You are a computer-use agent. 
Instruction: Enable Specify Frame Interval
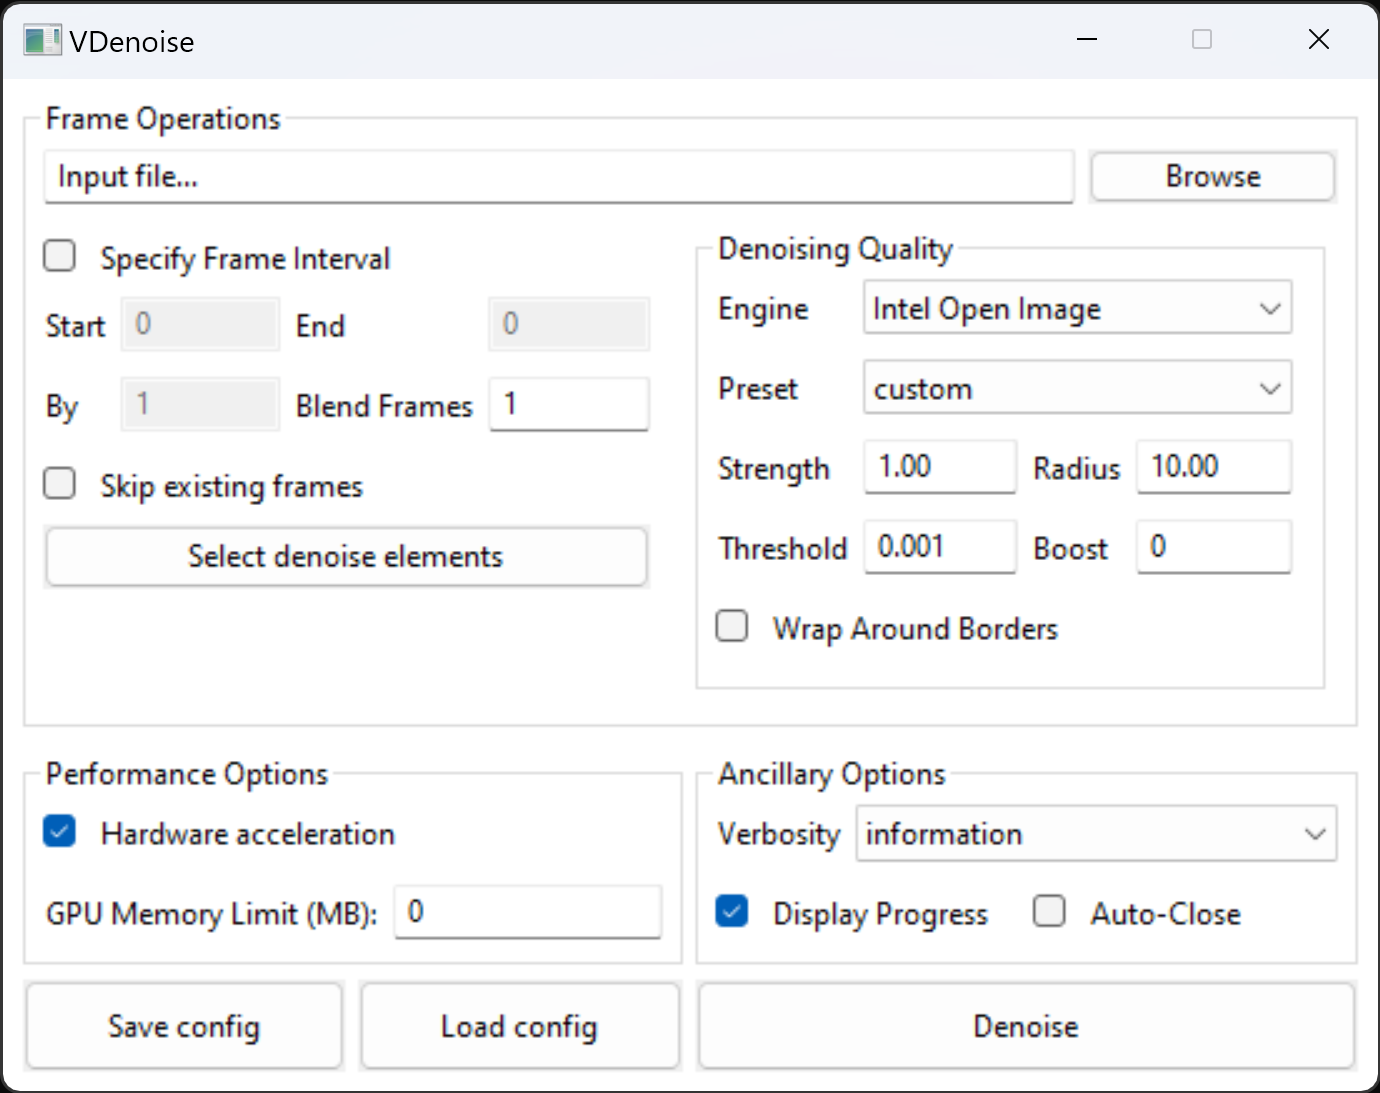pyautogui.click(x=59, y=256)
